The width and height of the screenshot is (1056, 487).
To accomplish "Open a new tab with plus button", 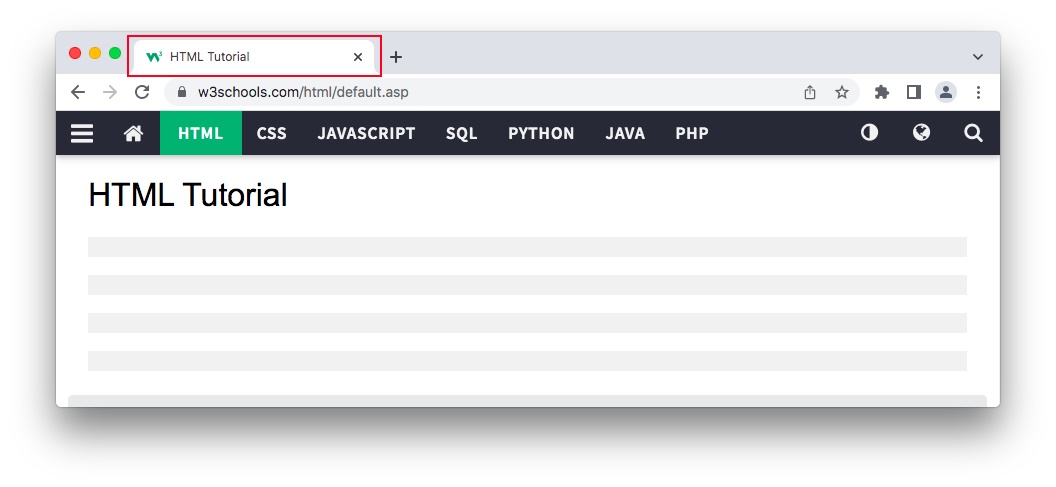I will click(x=396, y=57).
